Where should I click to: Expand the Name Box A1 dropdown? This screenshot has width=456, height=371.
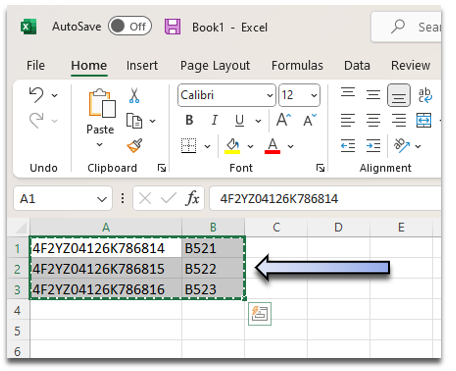point(102,199)
